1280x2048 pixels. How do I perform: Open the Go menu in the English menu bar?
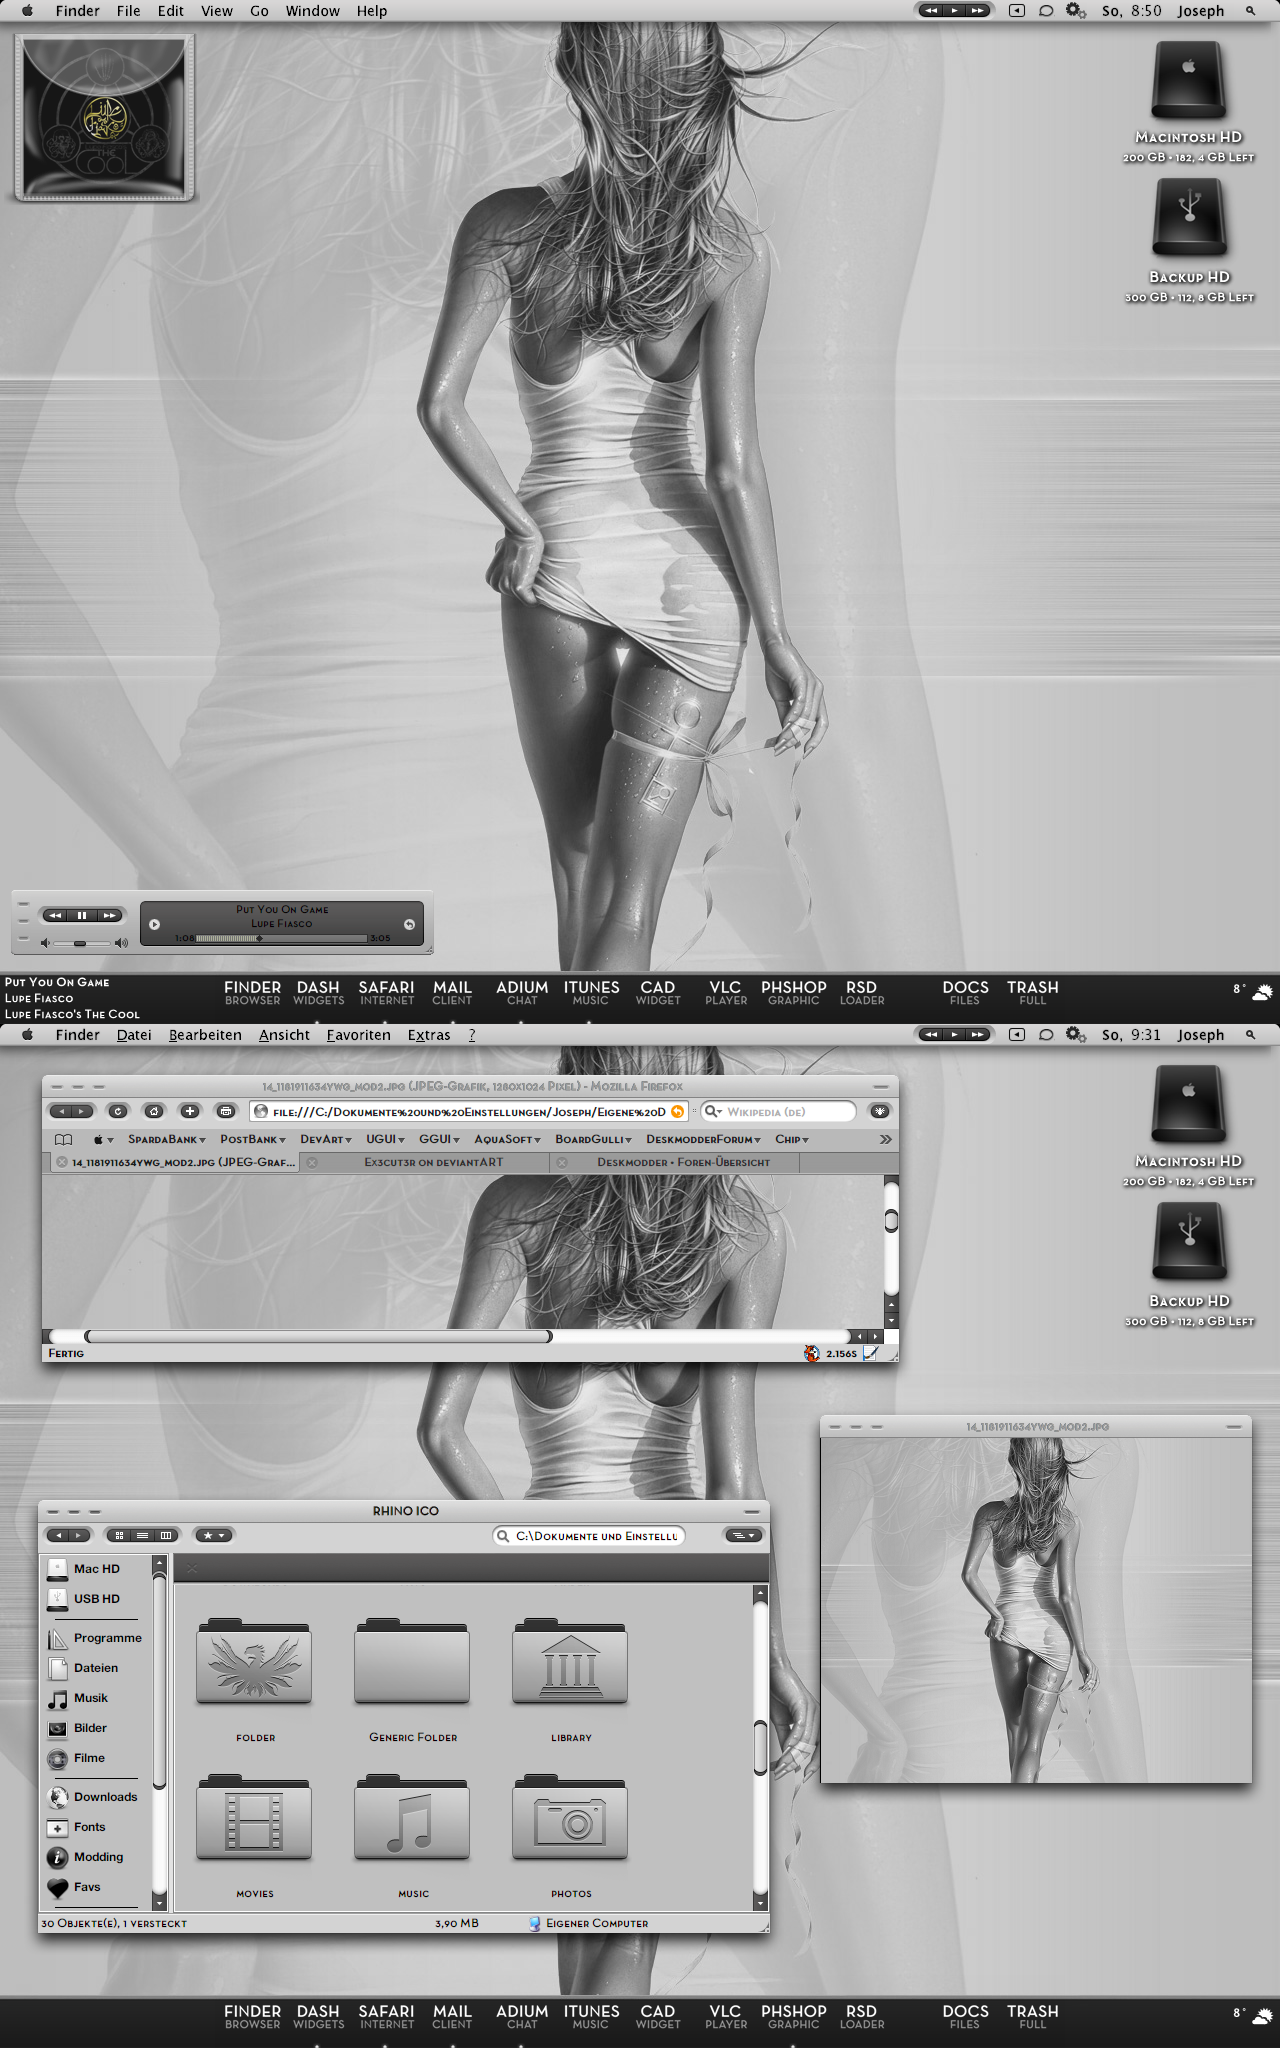pos(259,11)
